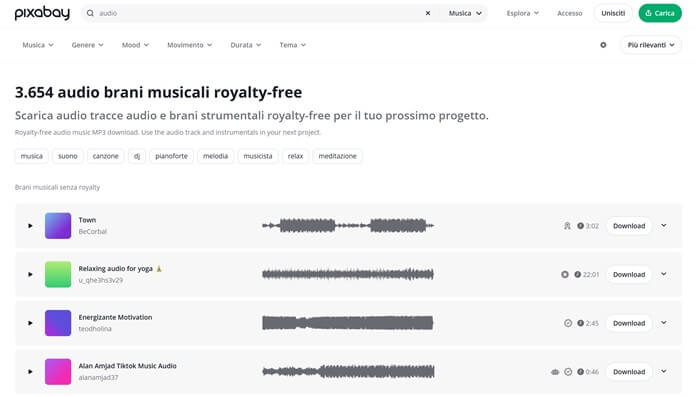Open the Durata filter menu
The image size is (696, 397).
[x=245, y=45]
